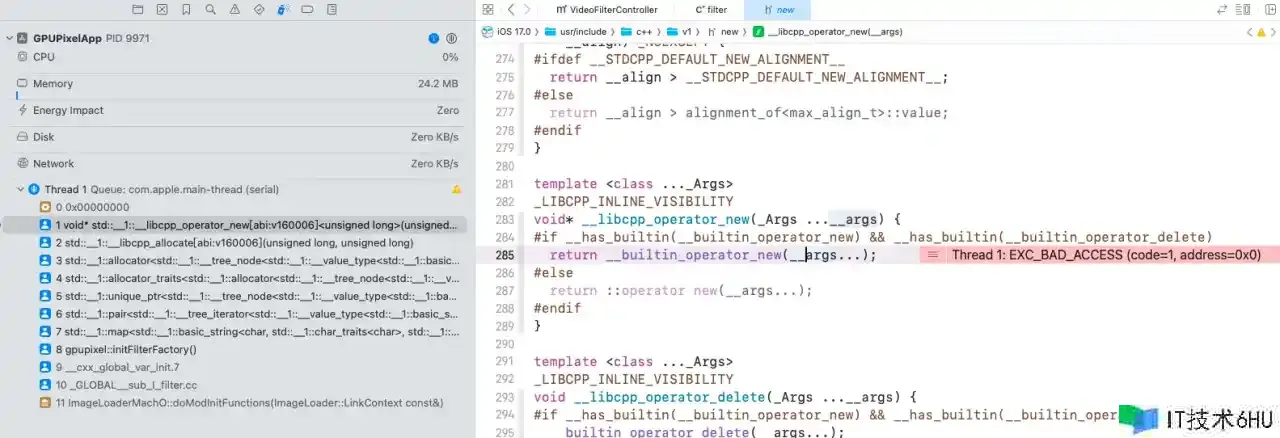Screen dimensions: 1280x438
Task: Open the Find navigator magnifier icon
Action: point(210,10)
